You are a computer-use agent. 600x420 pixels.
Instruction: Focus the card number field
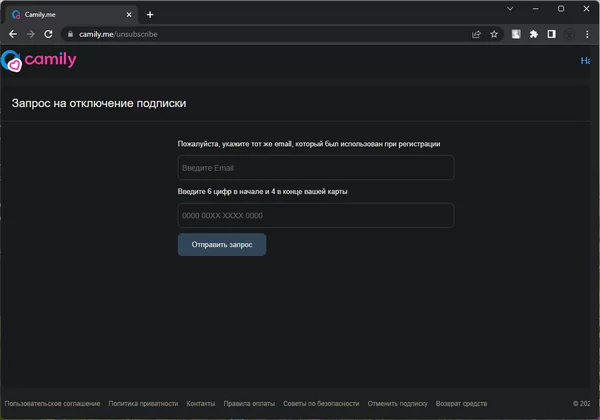coord(315,216)
